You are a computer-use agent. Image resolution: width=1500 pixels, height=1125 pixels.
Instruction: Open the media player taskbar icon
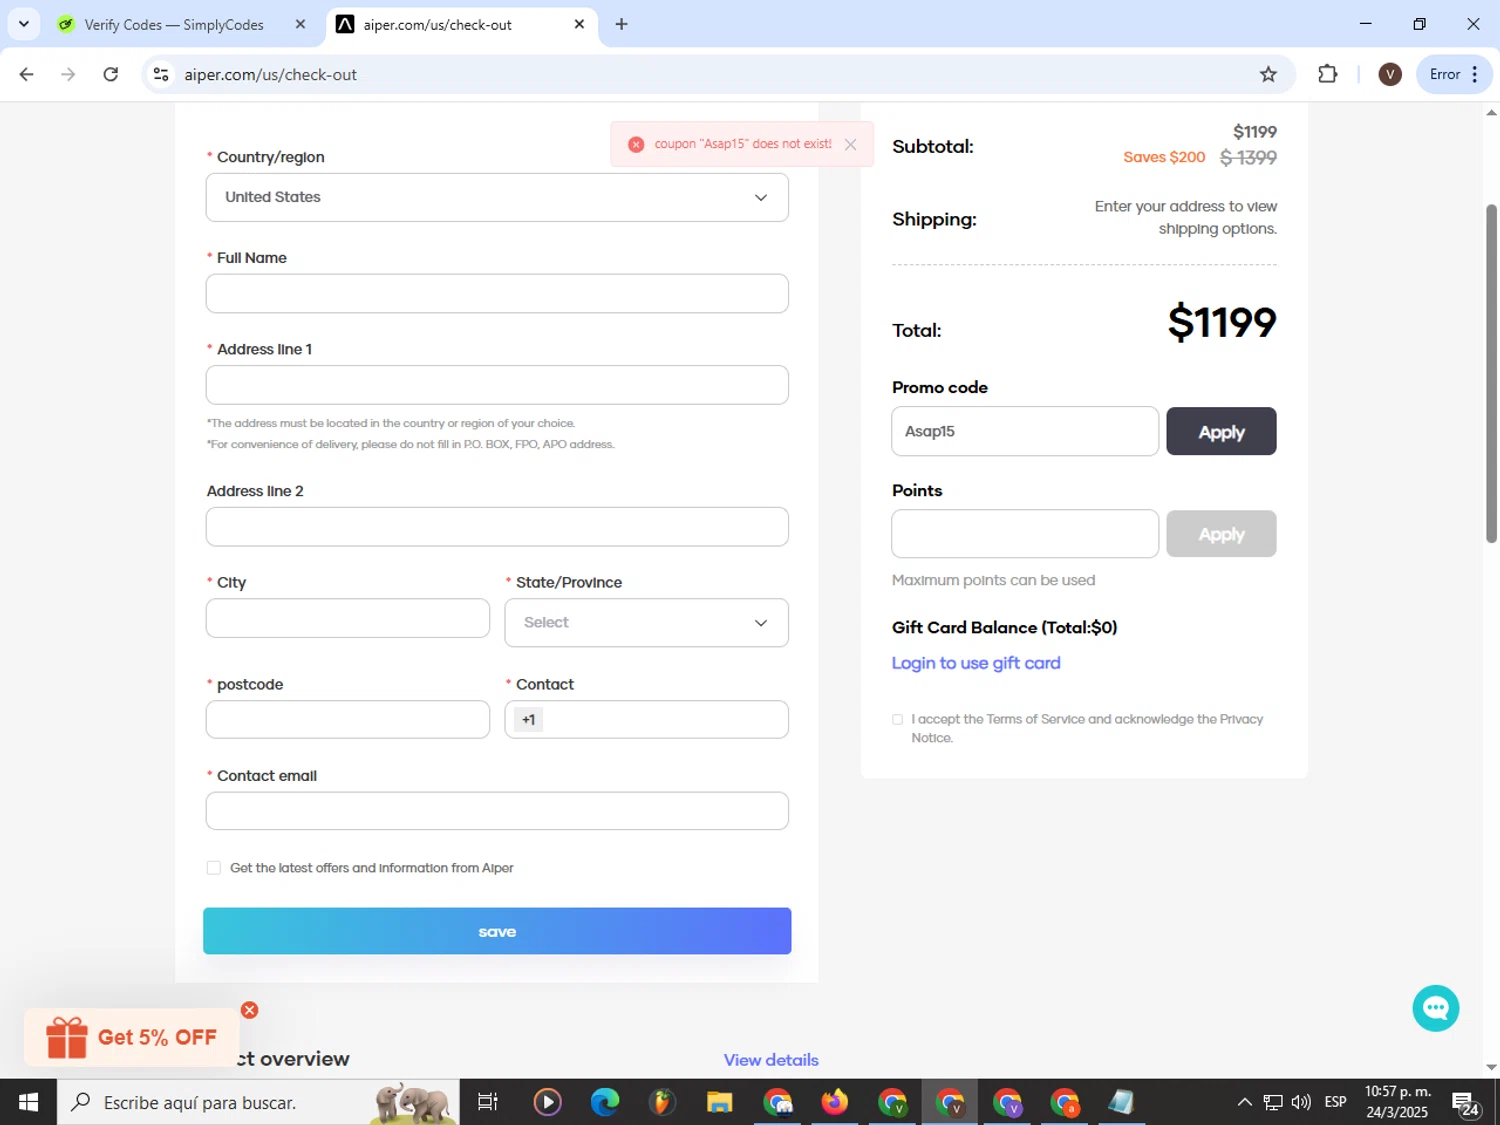click(x=547, y=1102)
